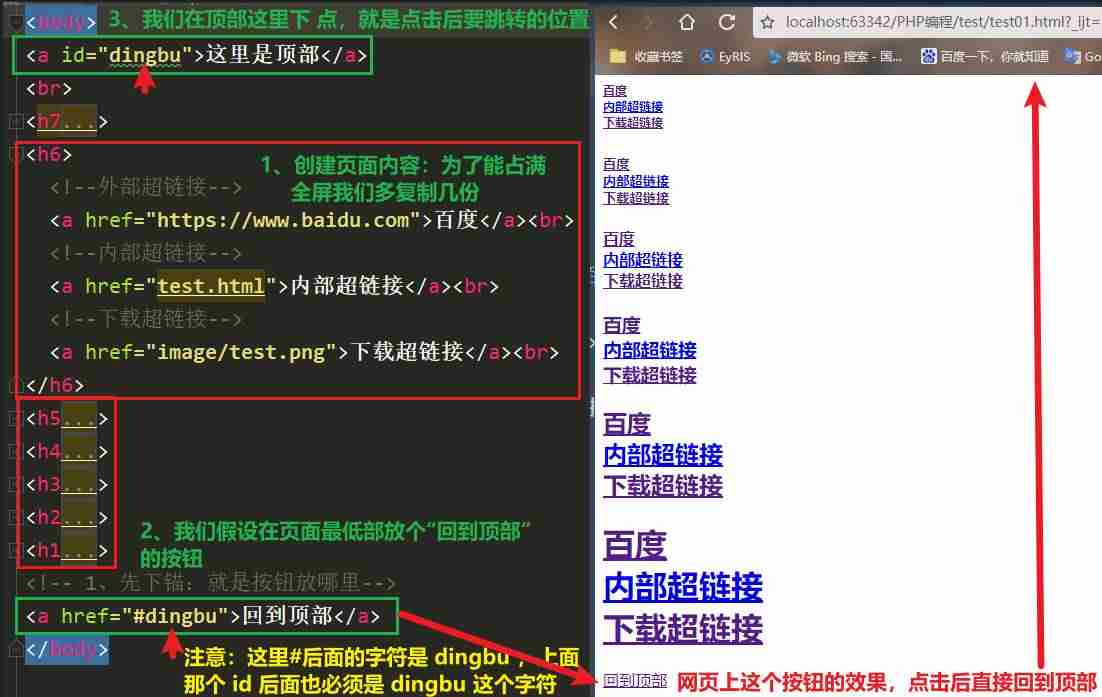Click the 下载超链接 comment line in code
The image size is (1102, 697).
click(146, 319)
